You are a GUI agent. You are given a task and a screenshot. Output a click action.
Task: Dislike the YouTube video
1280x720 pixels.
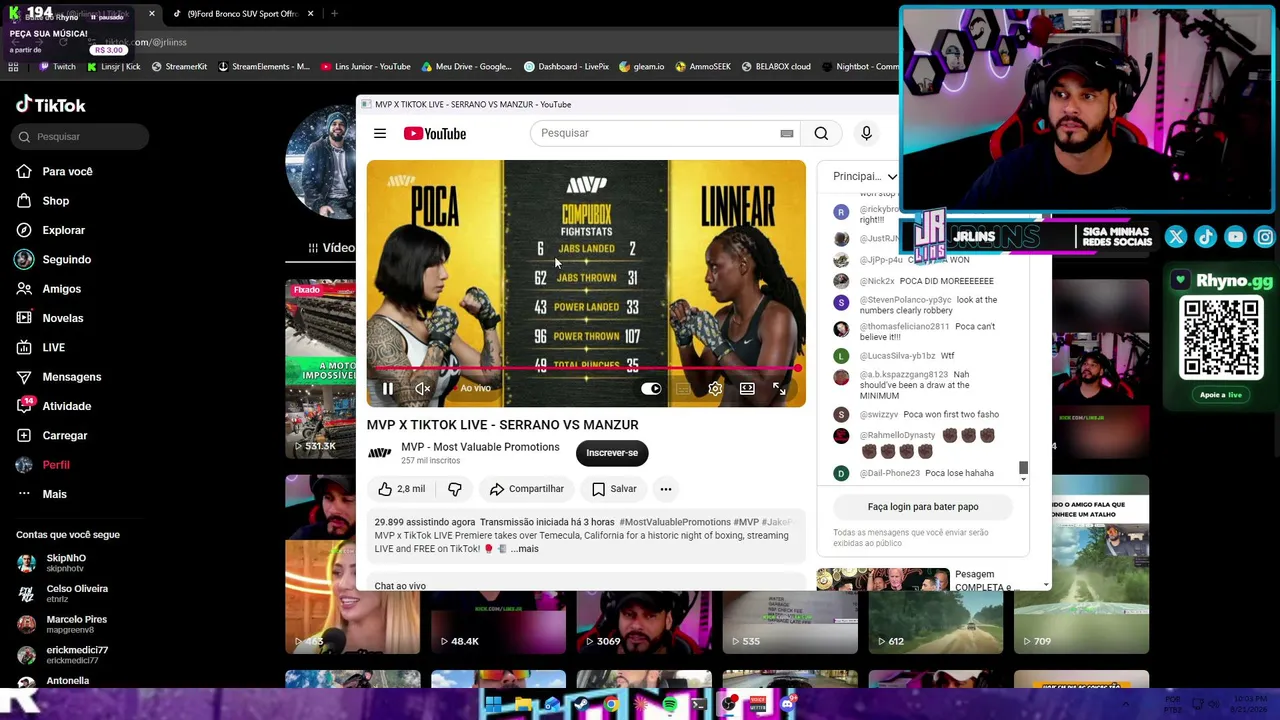coord(454,489)
